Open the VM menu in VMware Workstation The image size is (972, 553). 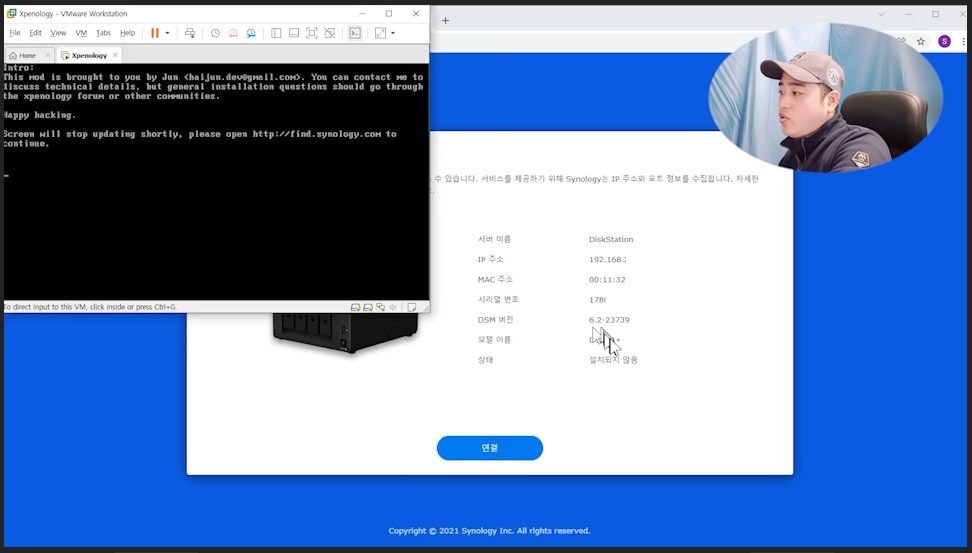coord(81,33)
